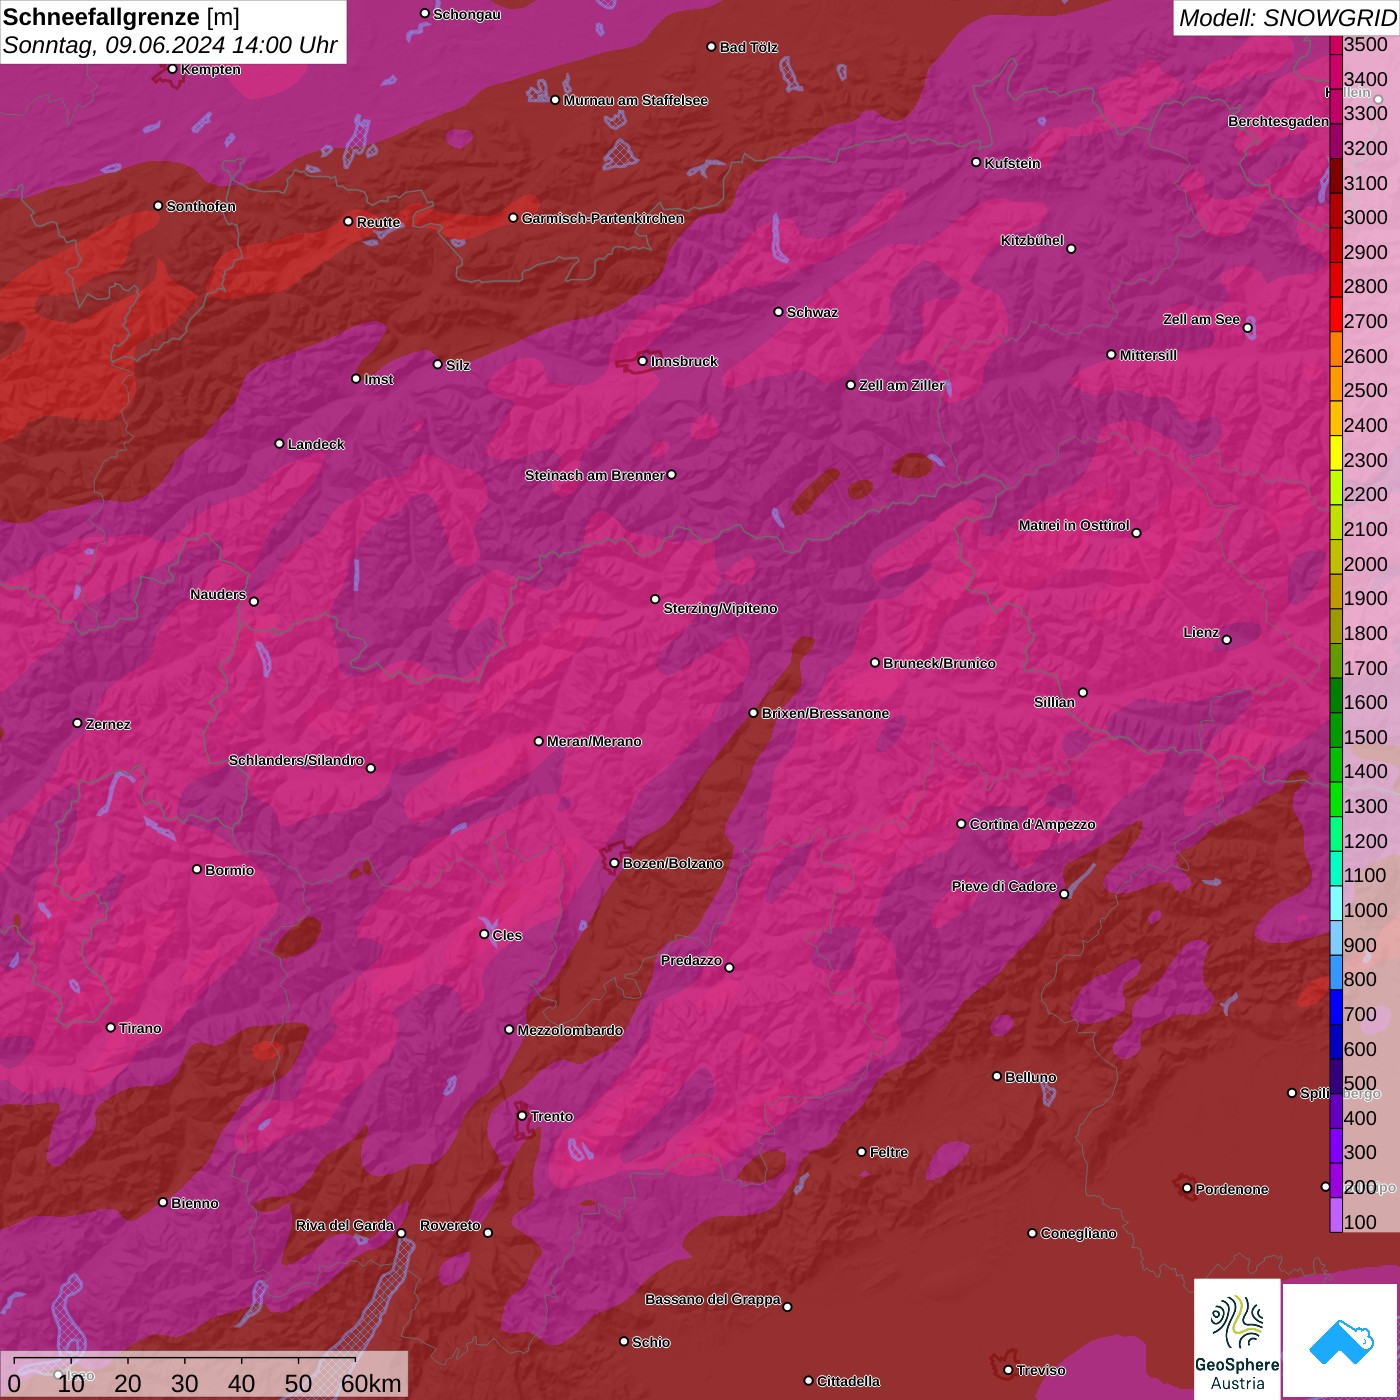This screenshot has width=1400, height=1400.
Task: Click the Berchtesgaden label
Action: [x=1278, y=121]
